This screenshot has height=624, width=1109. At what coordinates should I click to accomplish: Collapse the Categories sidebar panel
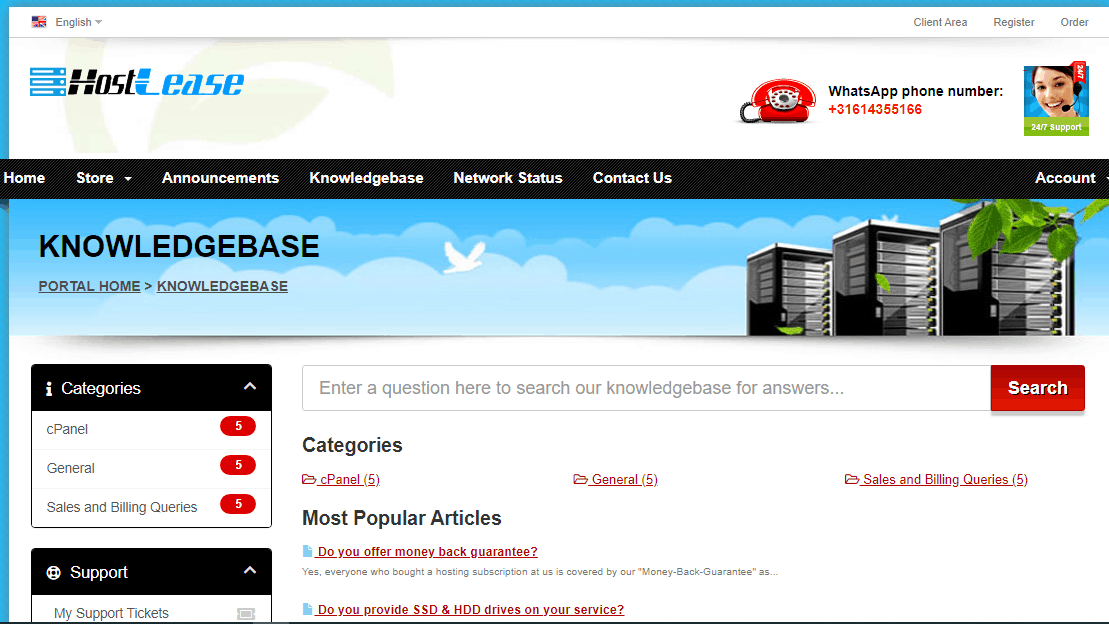[x=250, y=386]
